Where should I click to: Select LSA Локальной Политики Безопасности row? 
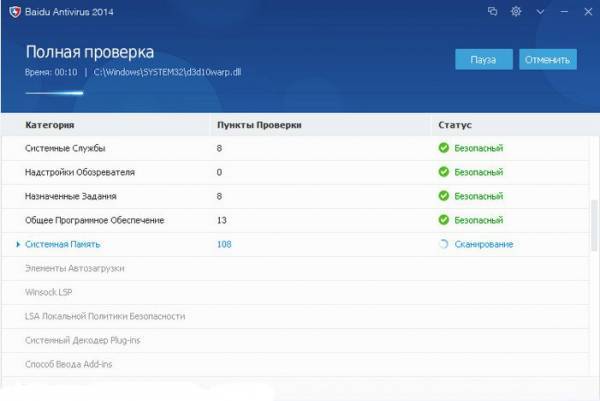295,316
